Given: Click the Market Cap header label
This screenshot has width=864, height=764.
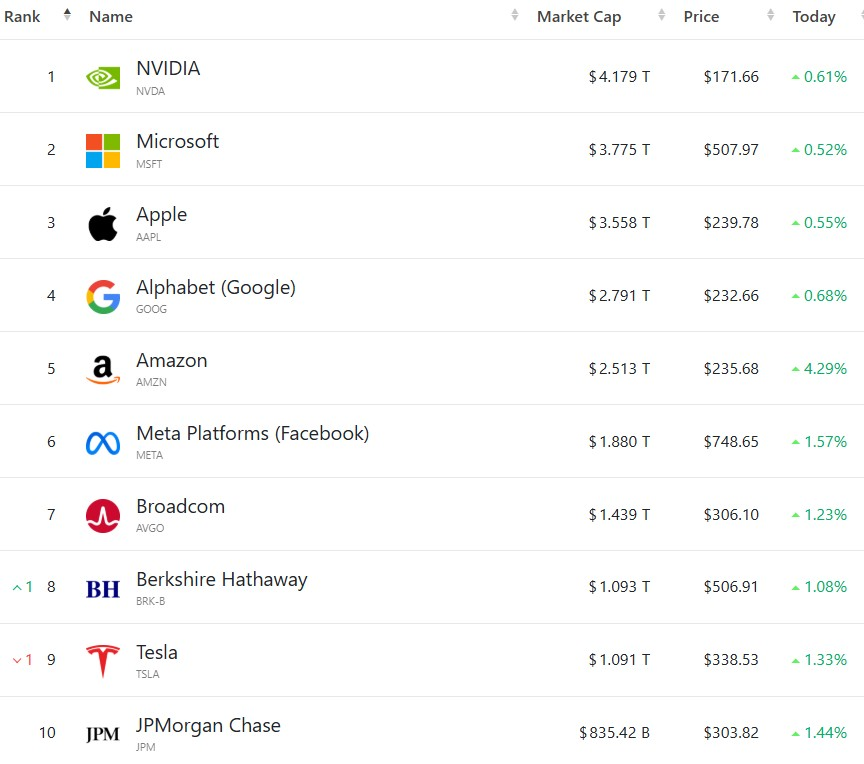Looking at the screenshot, I should [579, 17].
